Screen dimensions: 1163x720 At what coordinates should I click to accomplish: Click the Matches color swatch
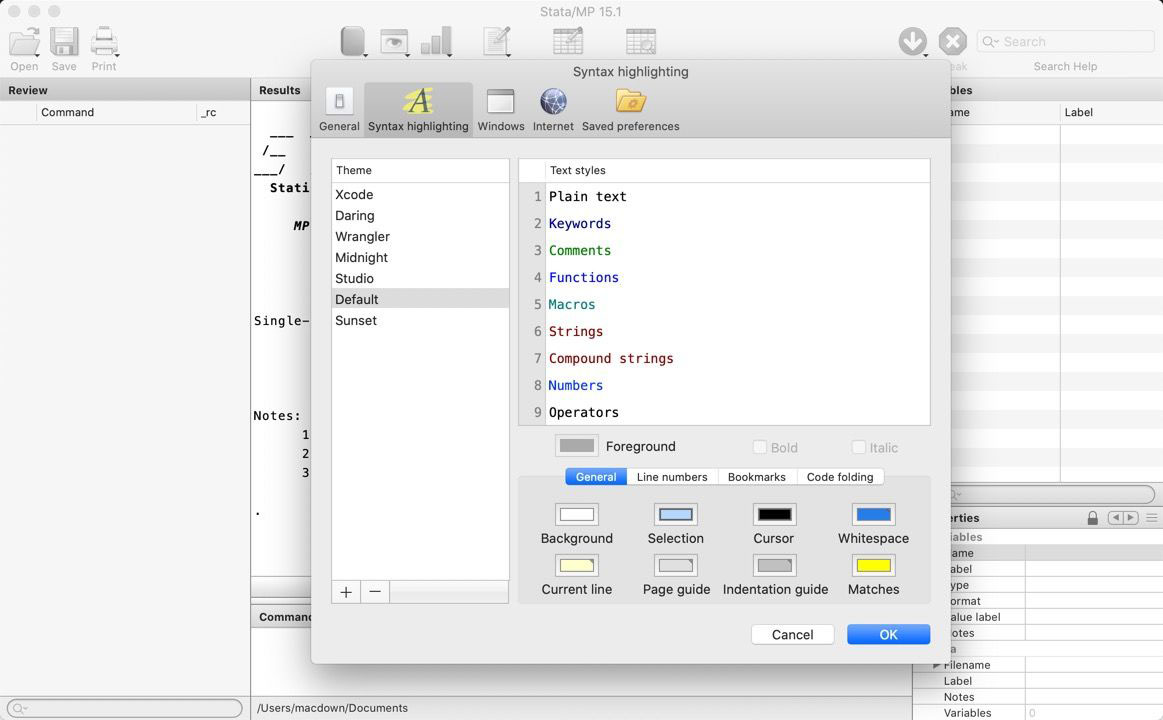click(x=873, y=566)
